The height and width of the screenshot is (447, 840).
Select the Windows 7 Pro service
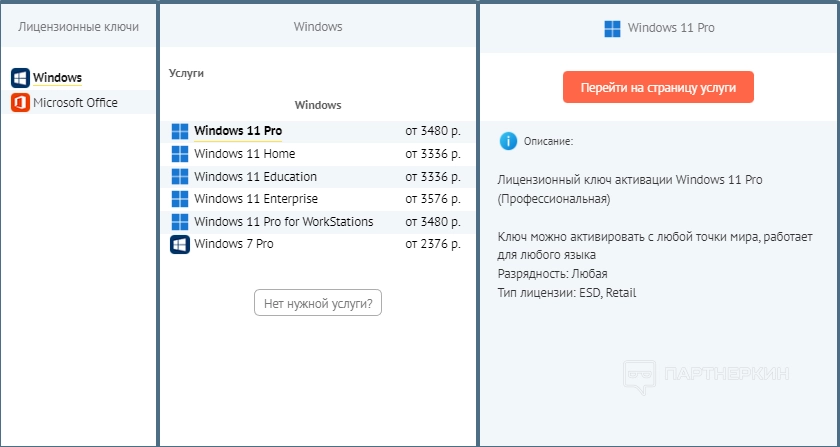(233, 244)
